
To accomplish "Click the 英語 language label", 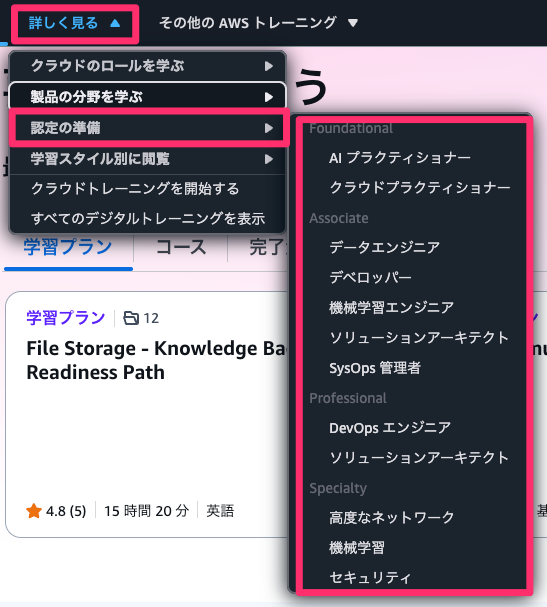I will [220, 511].
